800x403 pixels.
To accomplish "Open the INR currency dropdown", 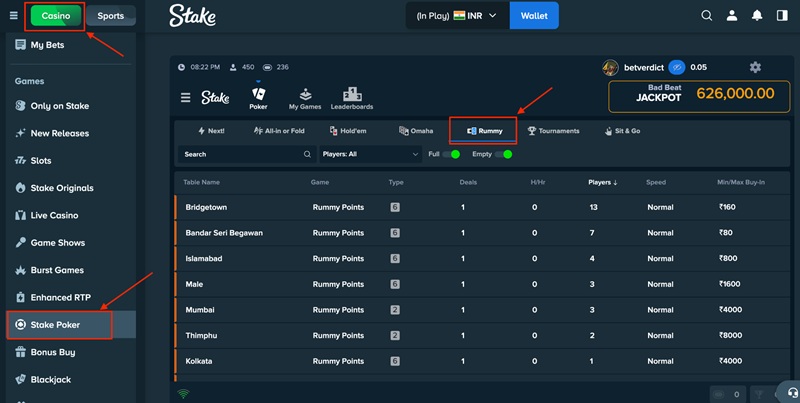I will pyautogui.click(x=457, y=16).
